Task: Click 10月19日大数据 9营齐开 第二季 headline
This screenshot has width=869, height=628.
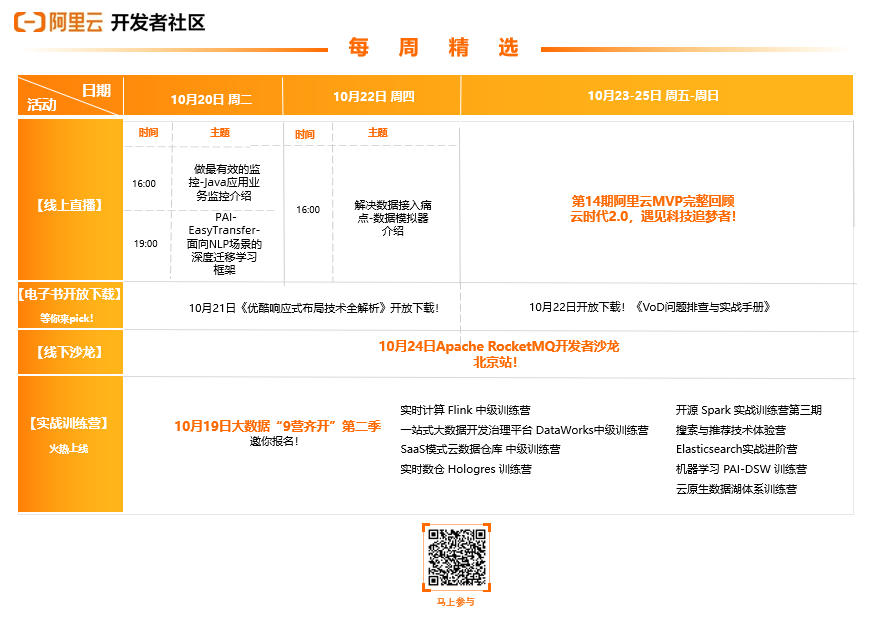Action: pos(278,426)
